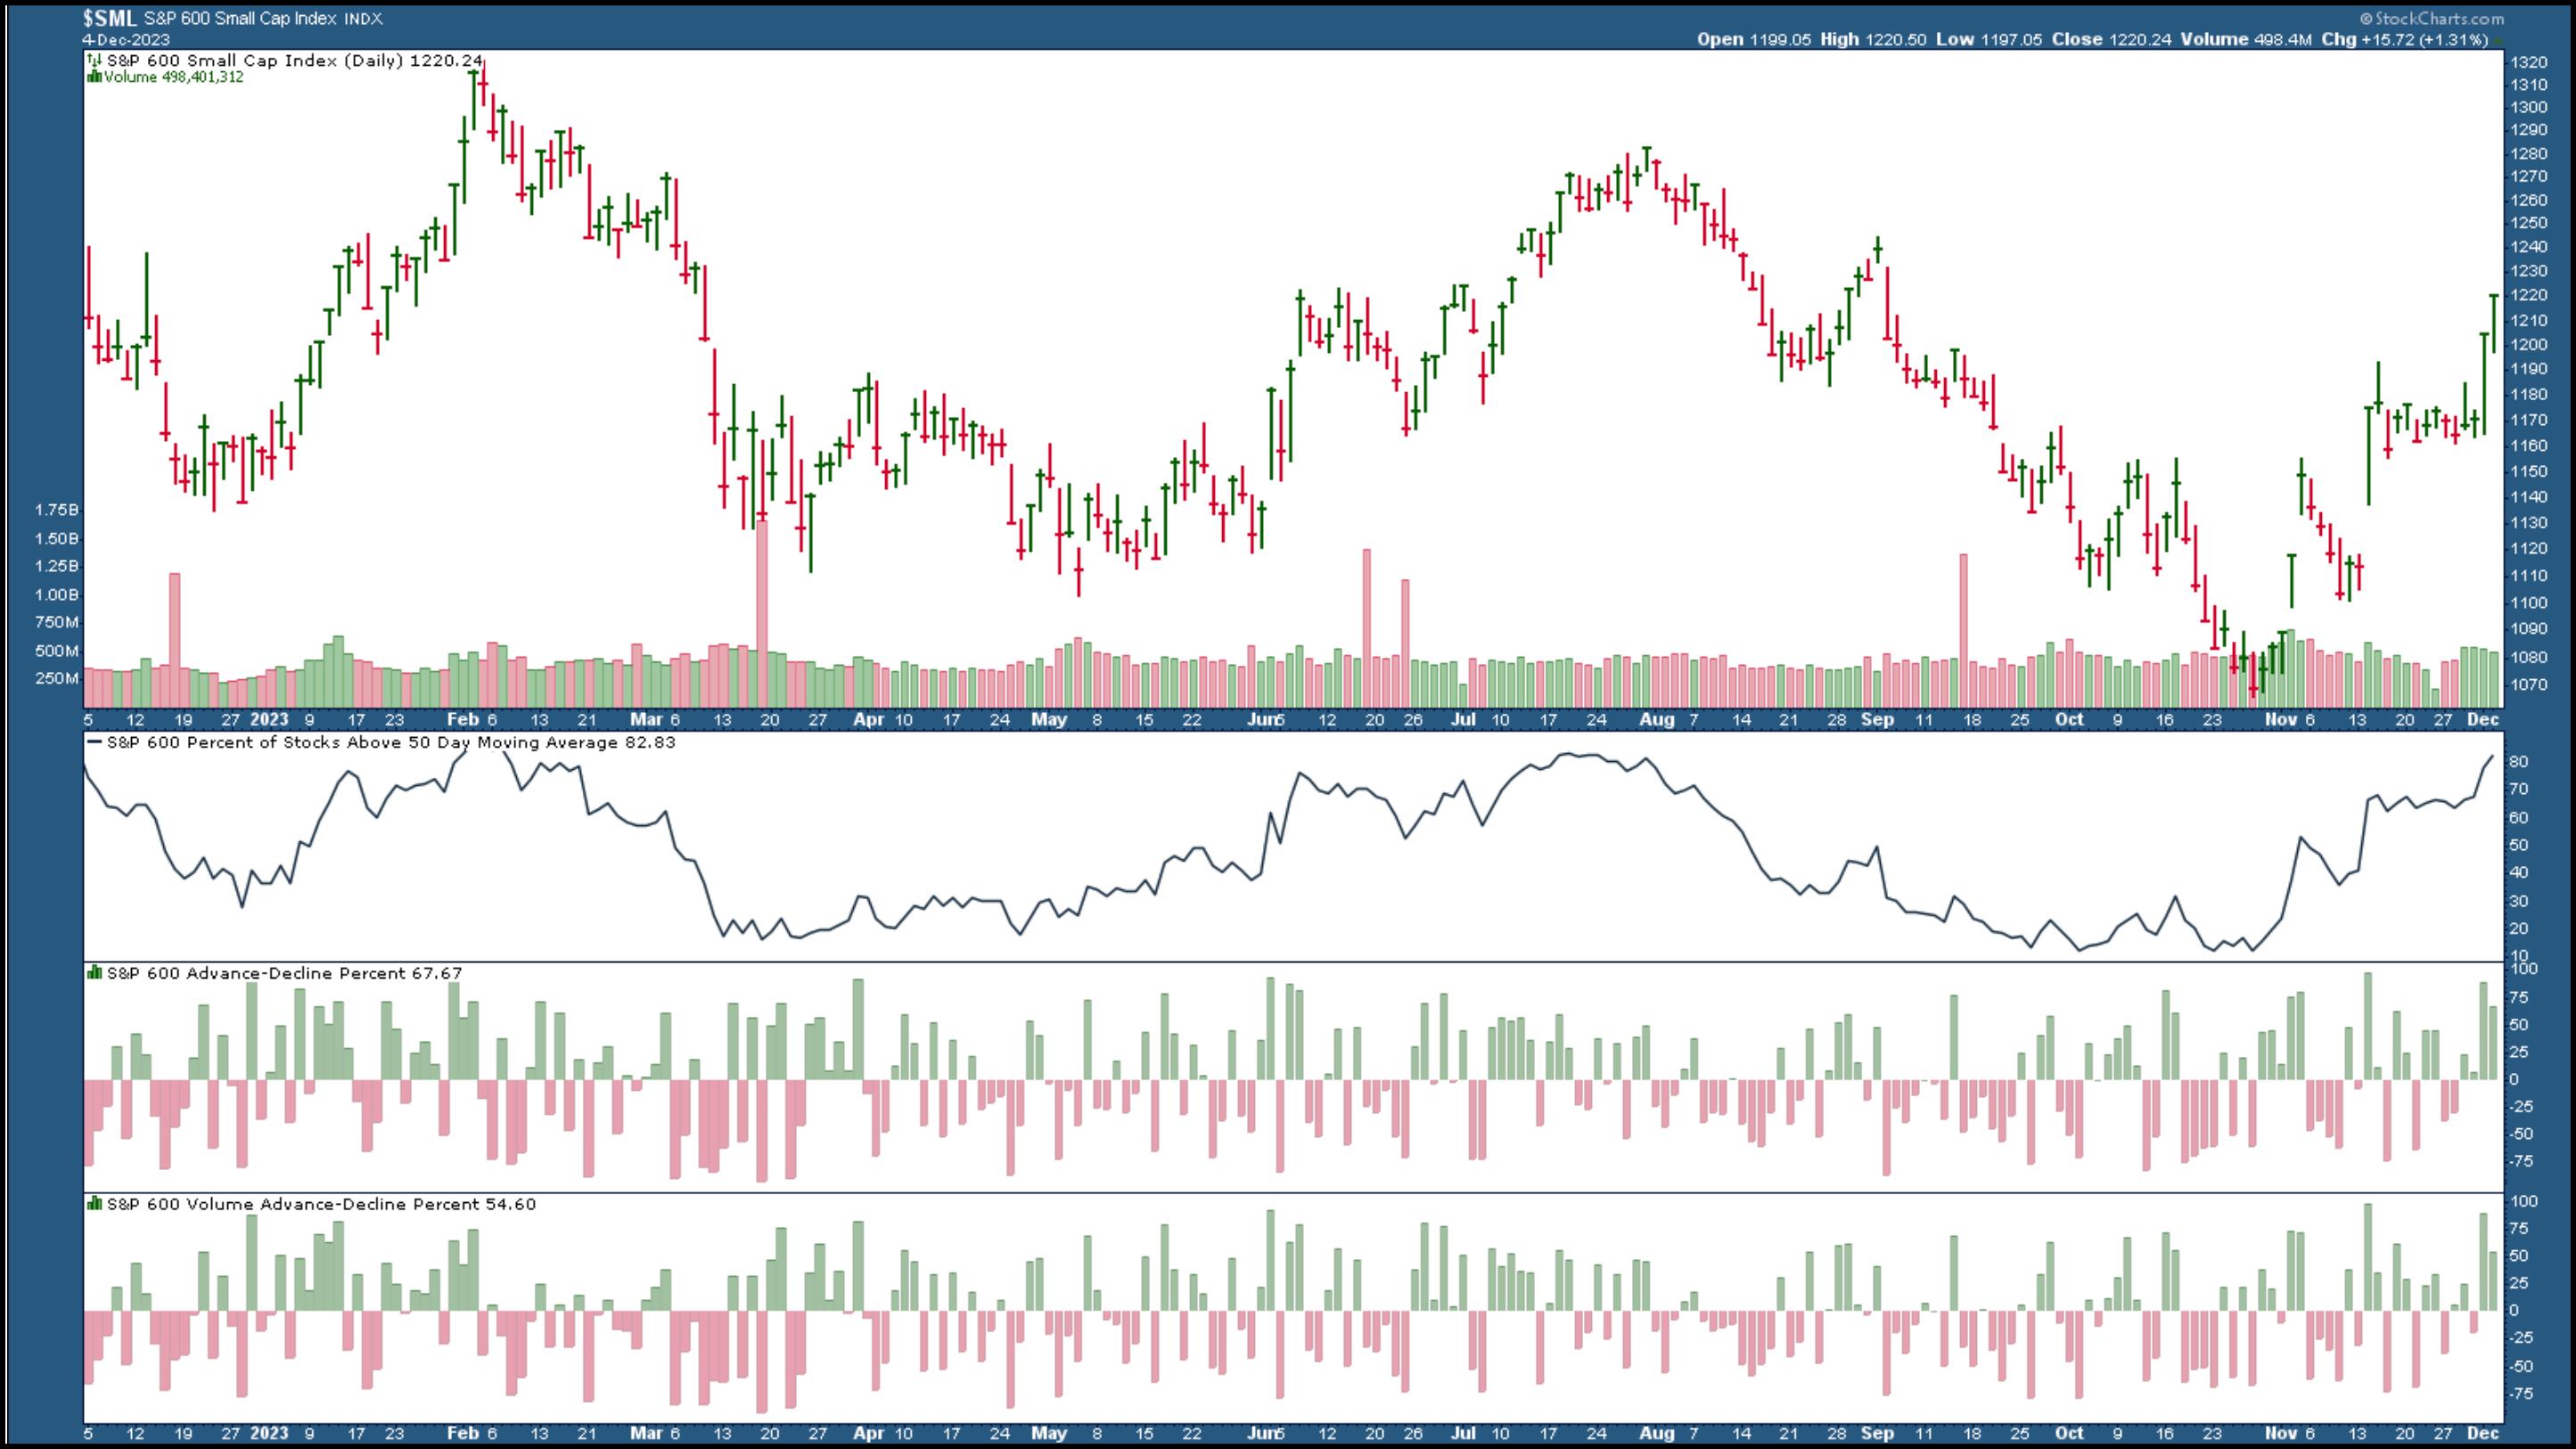Click the S&P 600 Small Cap Index (Daily) legend text
The image size is (2576, 1449).
pos(255,60)
